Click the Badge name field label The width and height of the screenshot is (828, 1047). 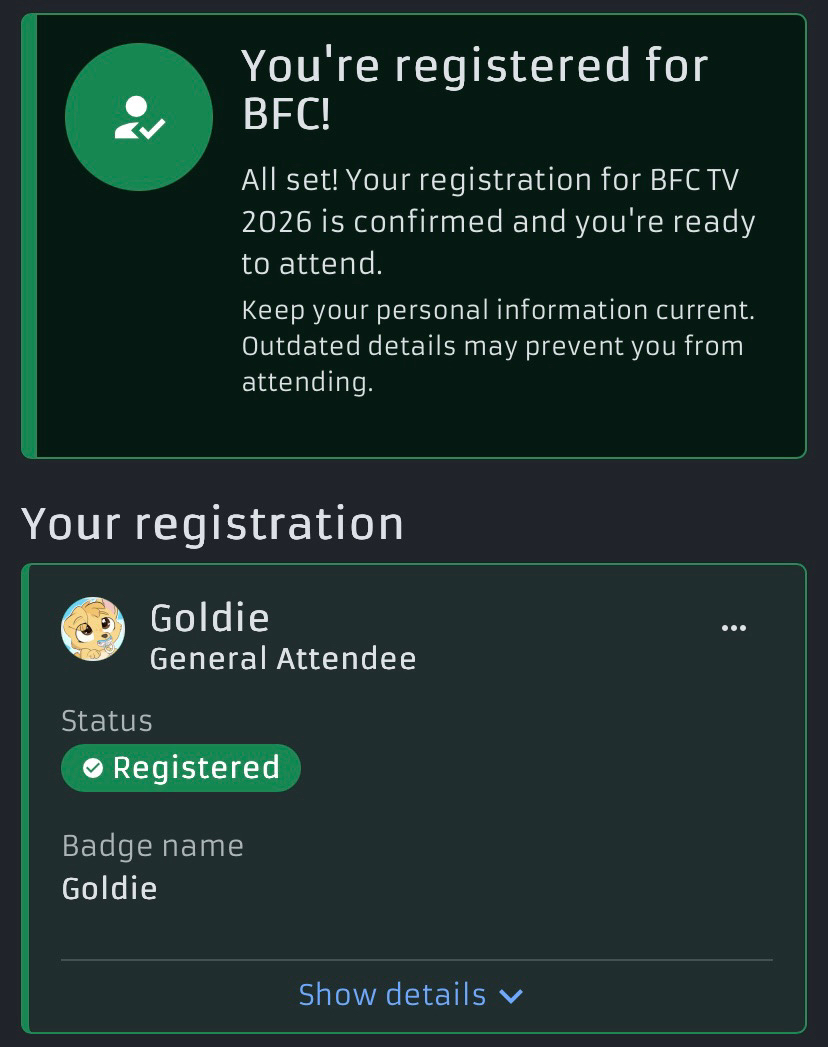tap(152, 846)
